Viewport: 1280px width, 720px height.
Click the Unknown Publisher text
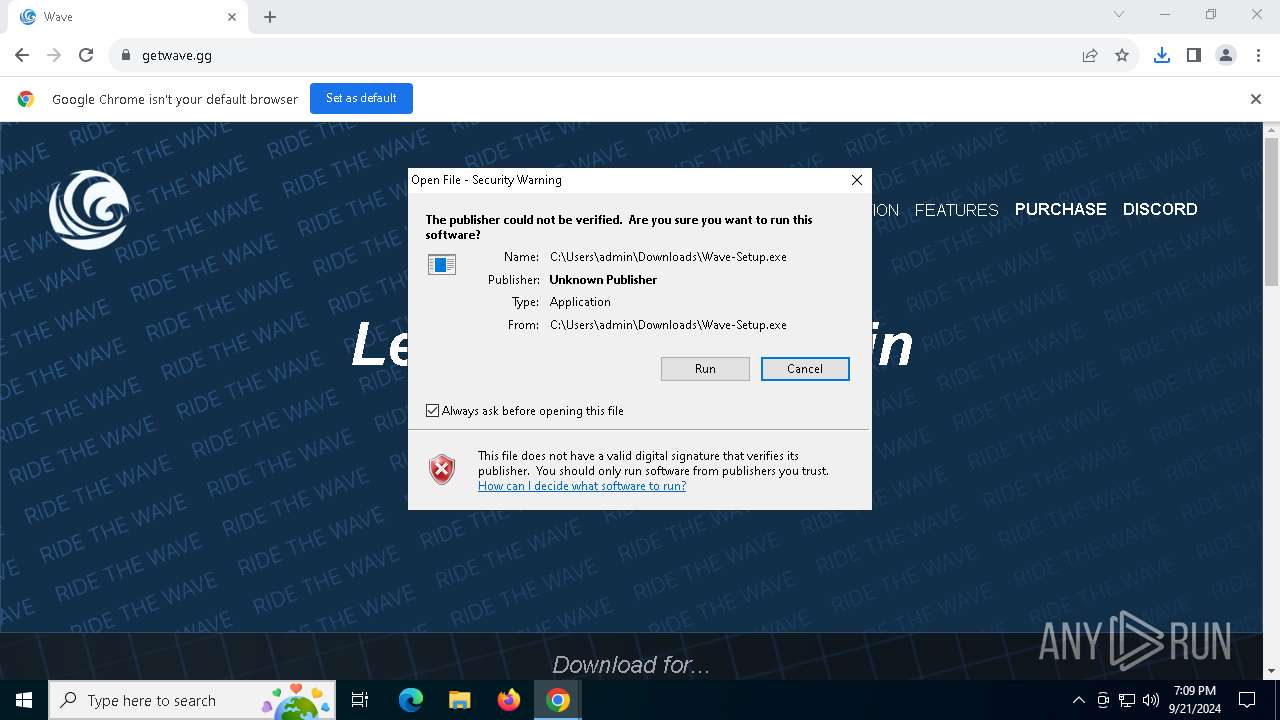click(x=603, y=280)
